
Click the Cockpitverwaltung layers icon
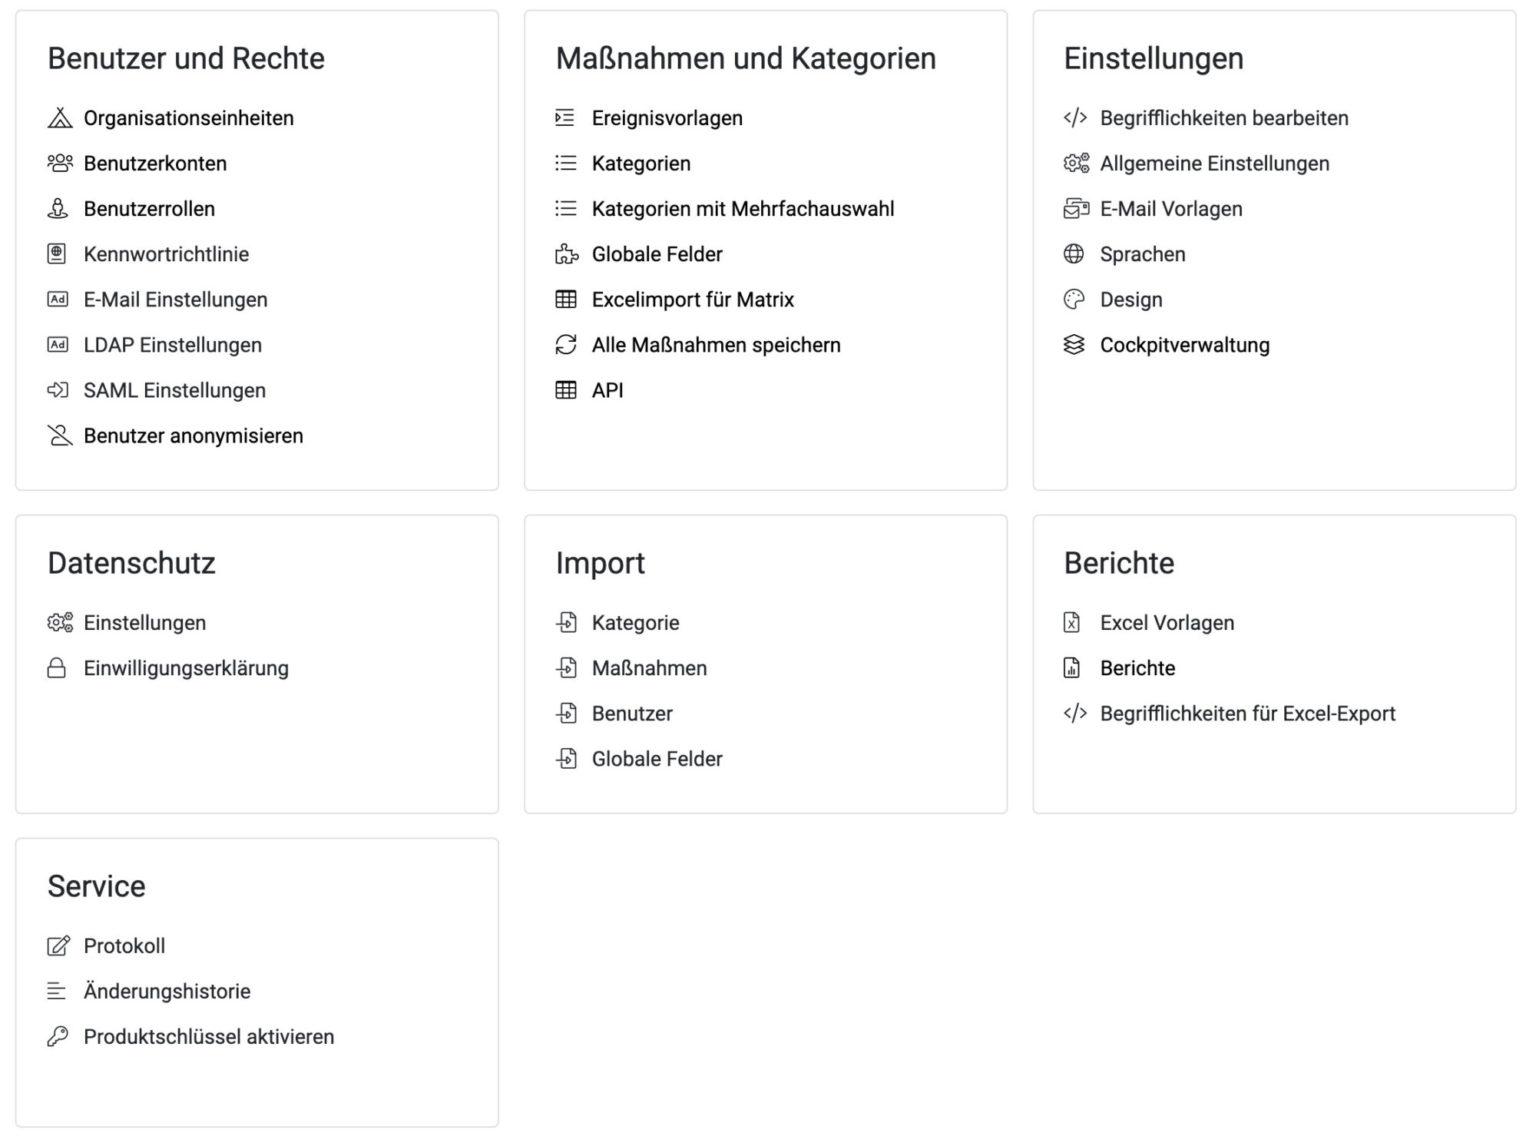1074,345
